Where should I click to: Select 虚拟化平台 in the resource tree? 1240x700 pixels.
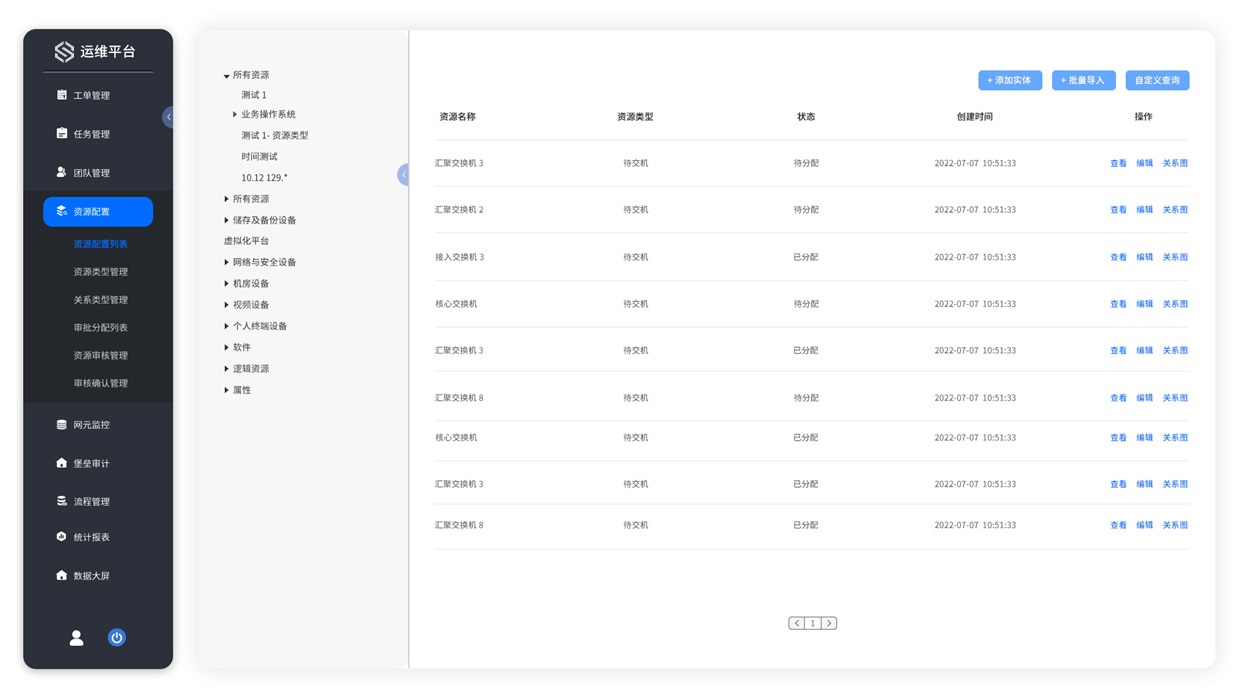tap(246, 241)
